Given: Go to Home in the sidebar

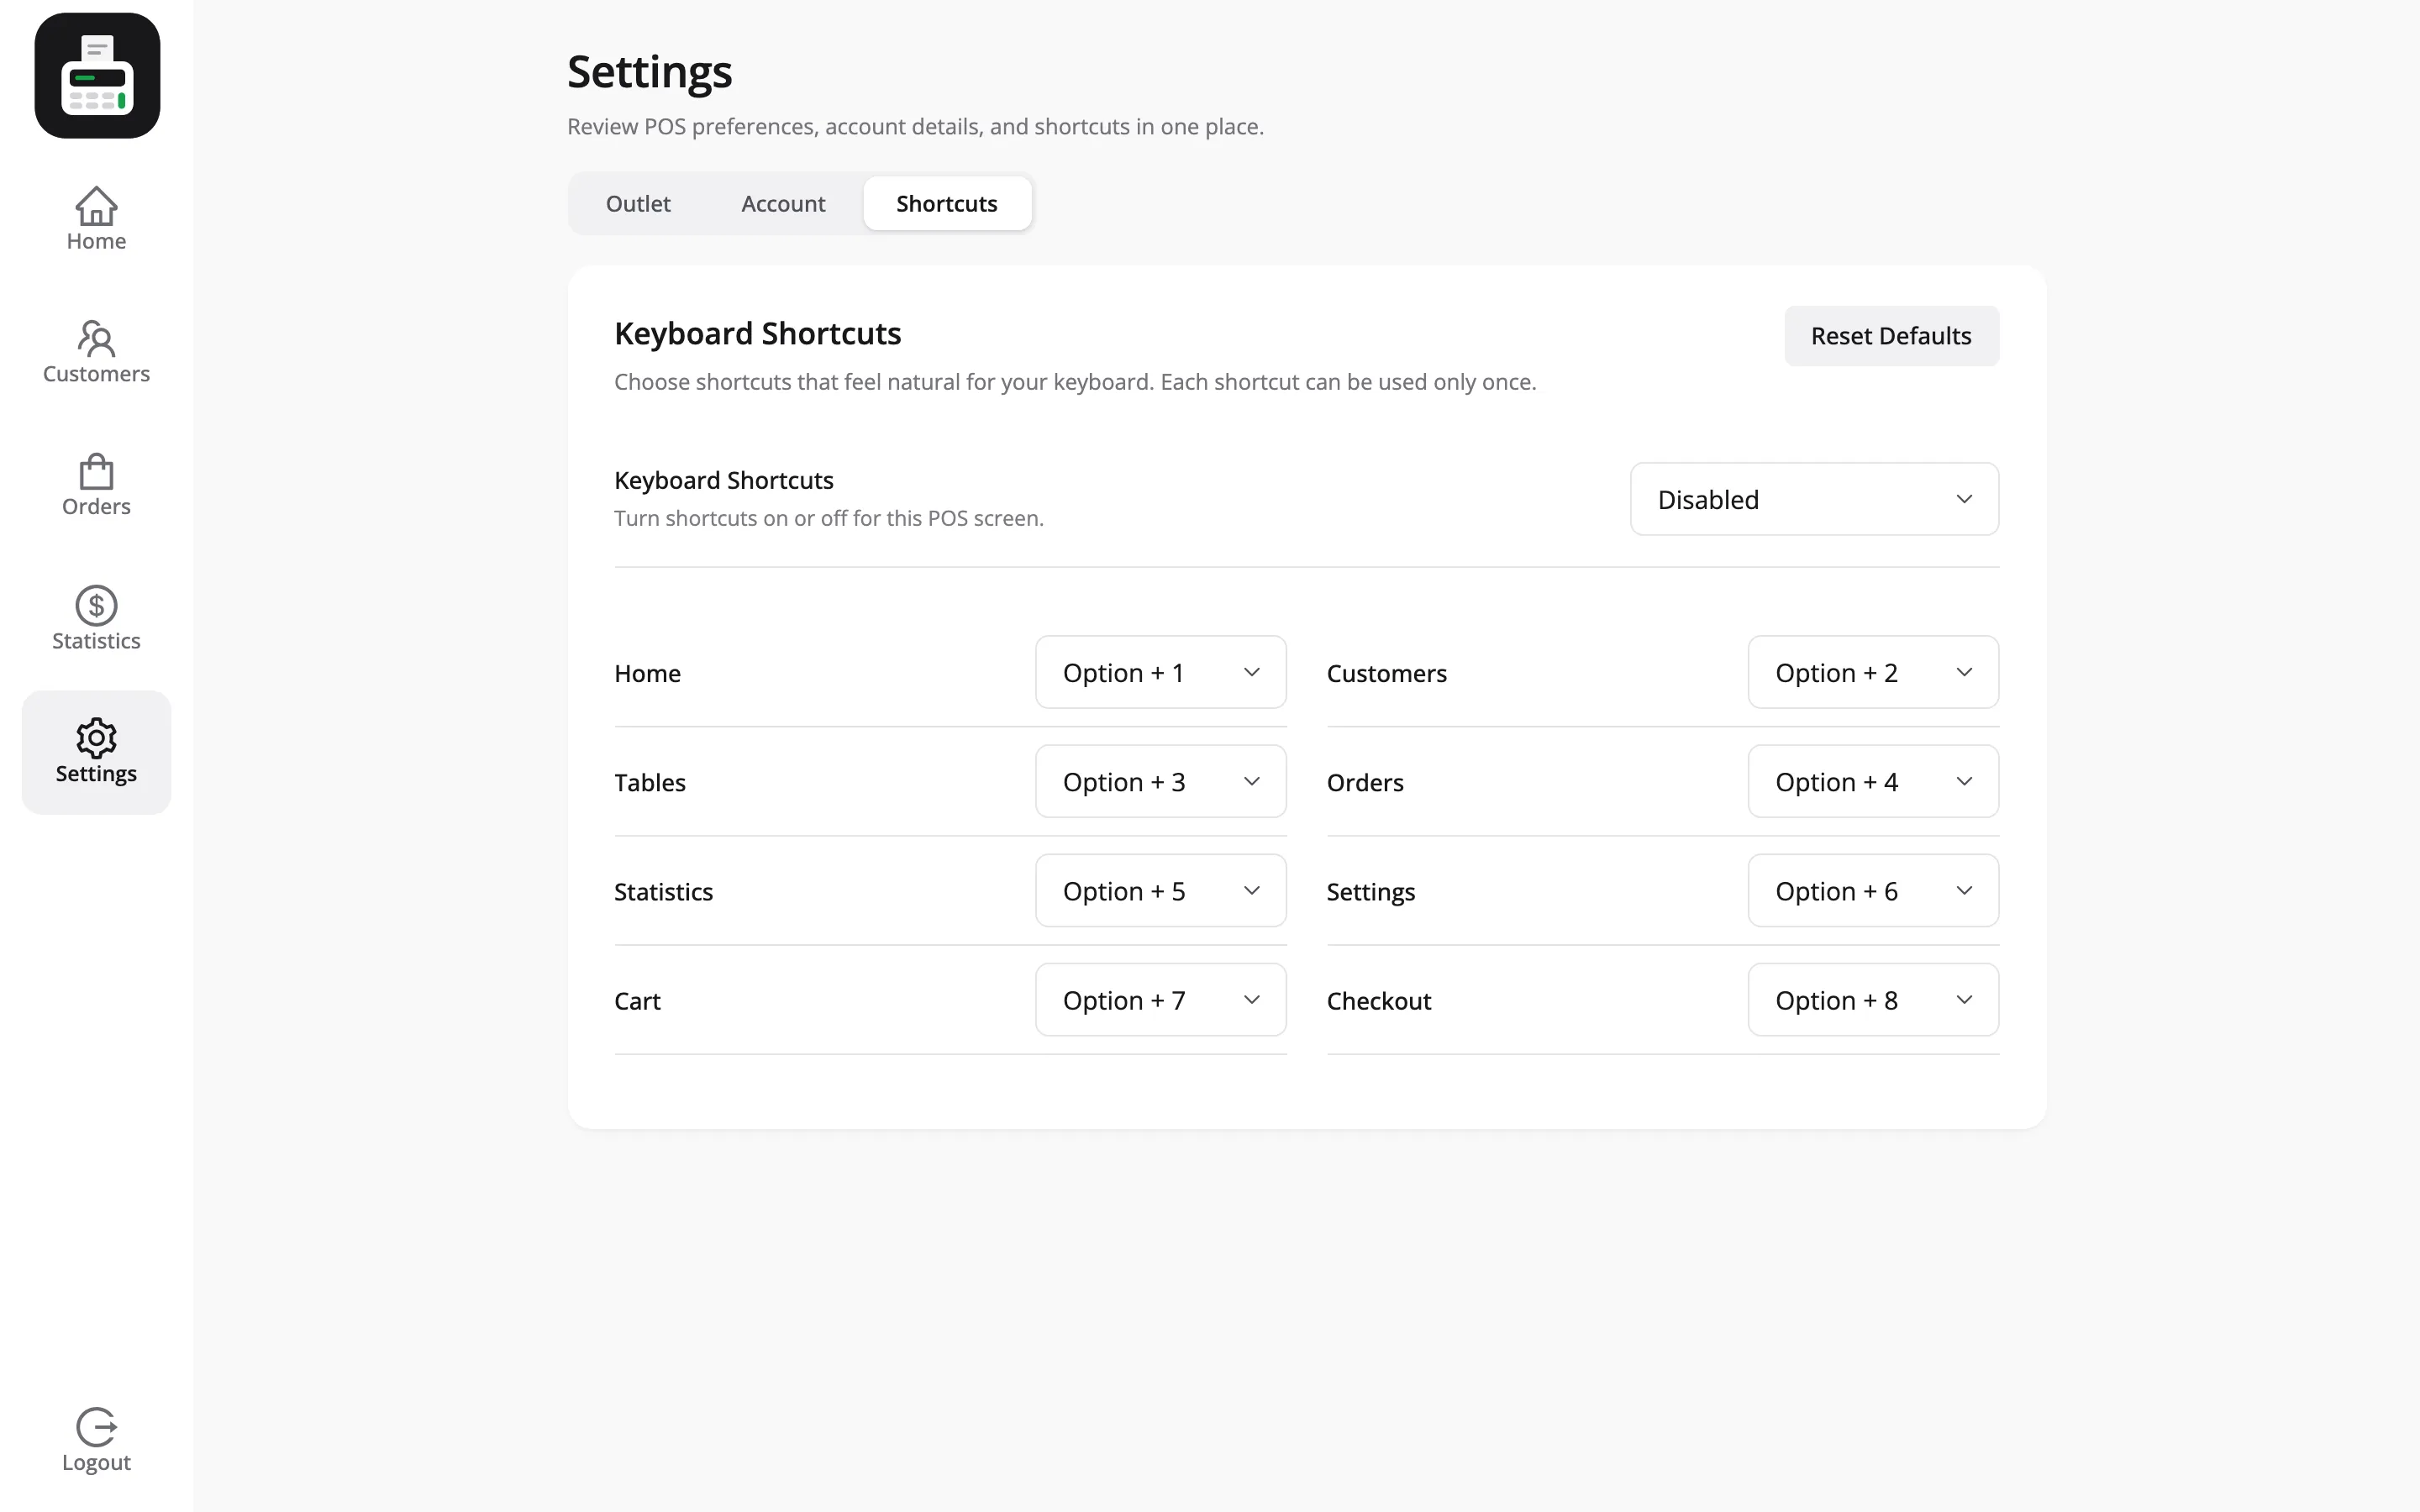Looking at the screenshot, I should [96, 219].
